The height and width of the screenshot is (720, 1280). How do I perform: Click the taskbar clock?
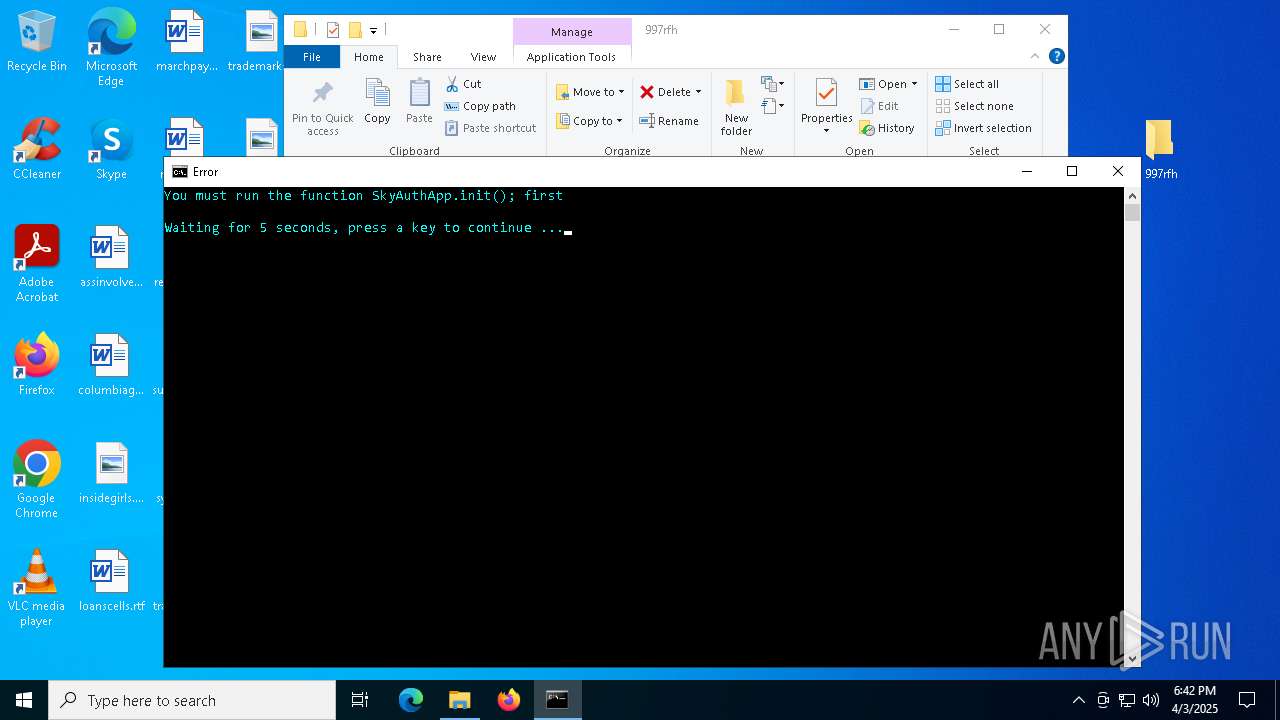pyautogui.click(x=1195, y=700)
